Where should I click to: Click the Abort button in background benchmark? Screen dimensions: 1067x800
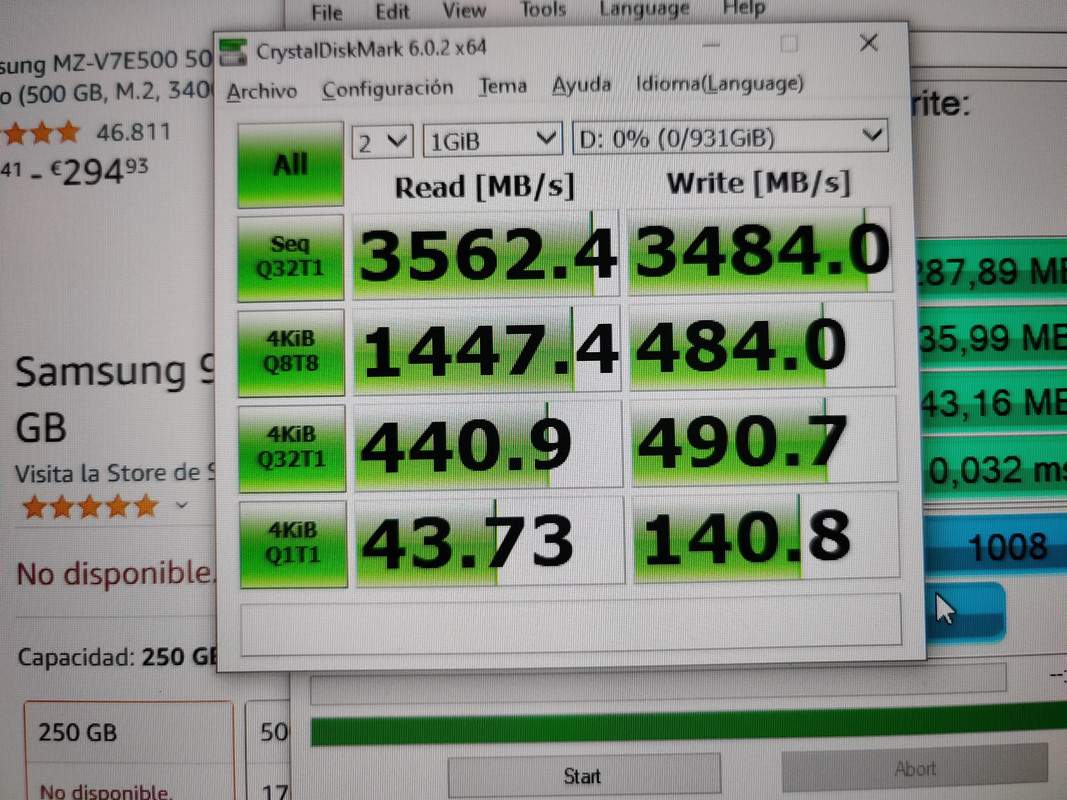(x=915, y=769)
